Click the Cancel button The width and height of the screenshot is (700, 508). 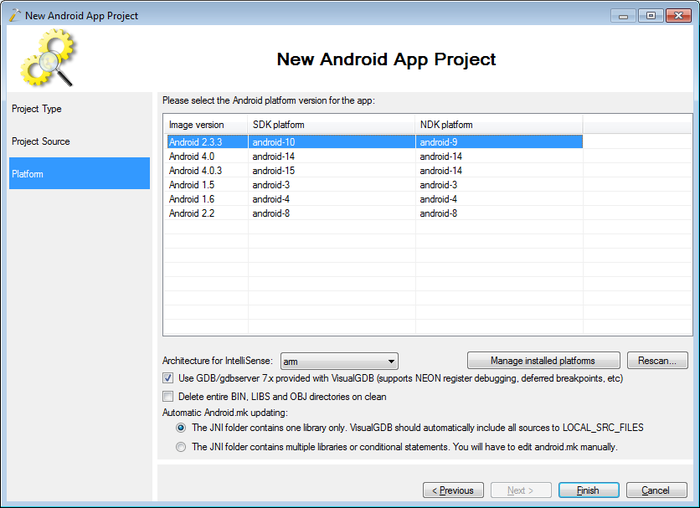coord(657,490)
